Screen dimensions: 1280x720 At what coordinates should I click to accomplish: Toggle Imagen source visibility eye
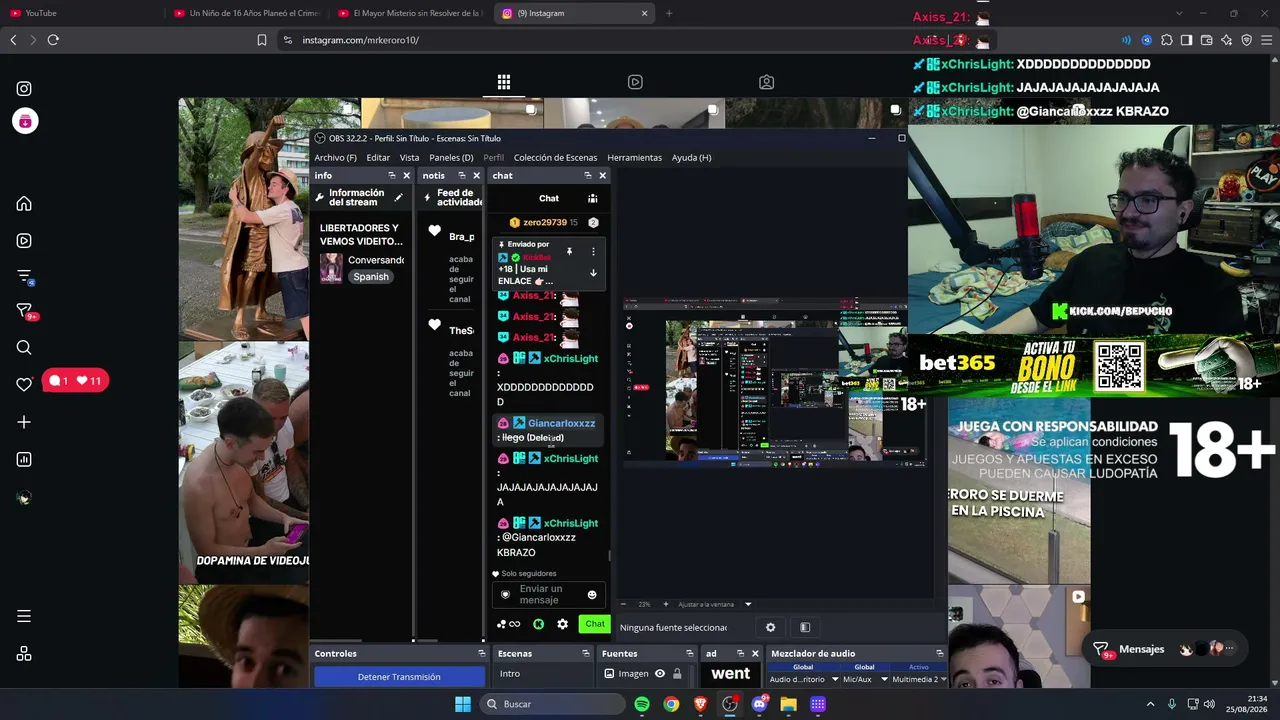pos(660,674)
